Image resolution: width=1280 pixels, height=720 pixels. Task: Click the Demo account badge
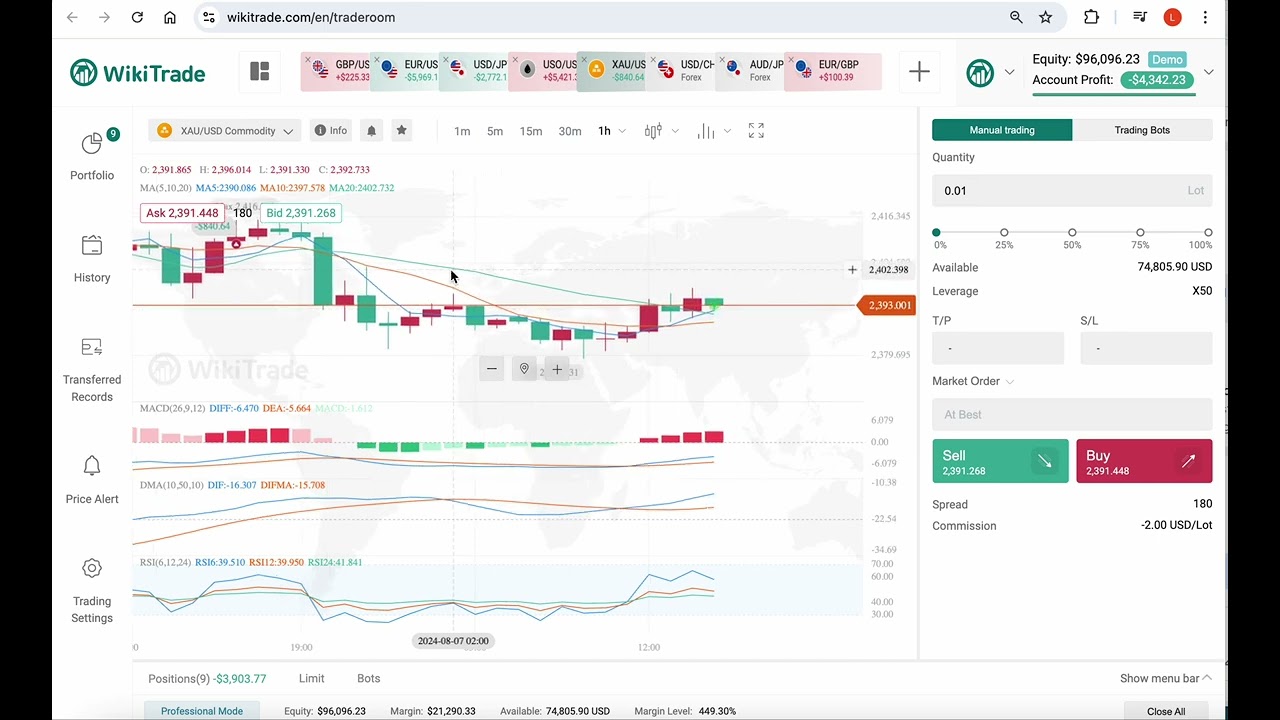coord(1167,59)
